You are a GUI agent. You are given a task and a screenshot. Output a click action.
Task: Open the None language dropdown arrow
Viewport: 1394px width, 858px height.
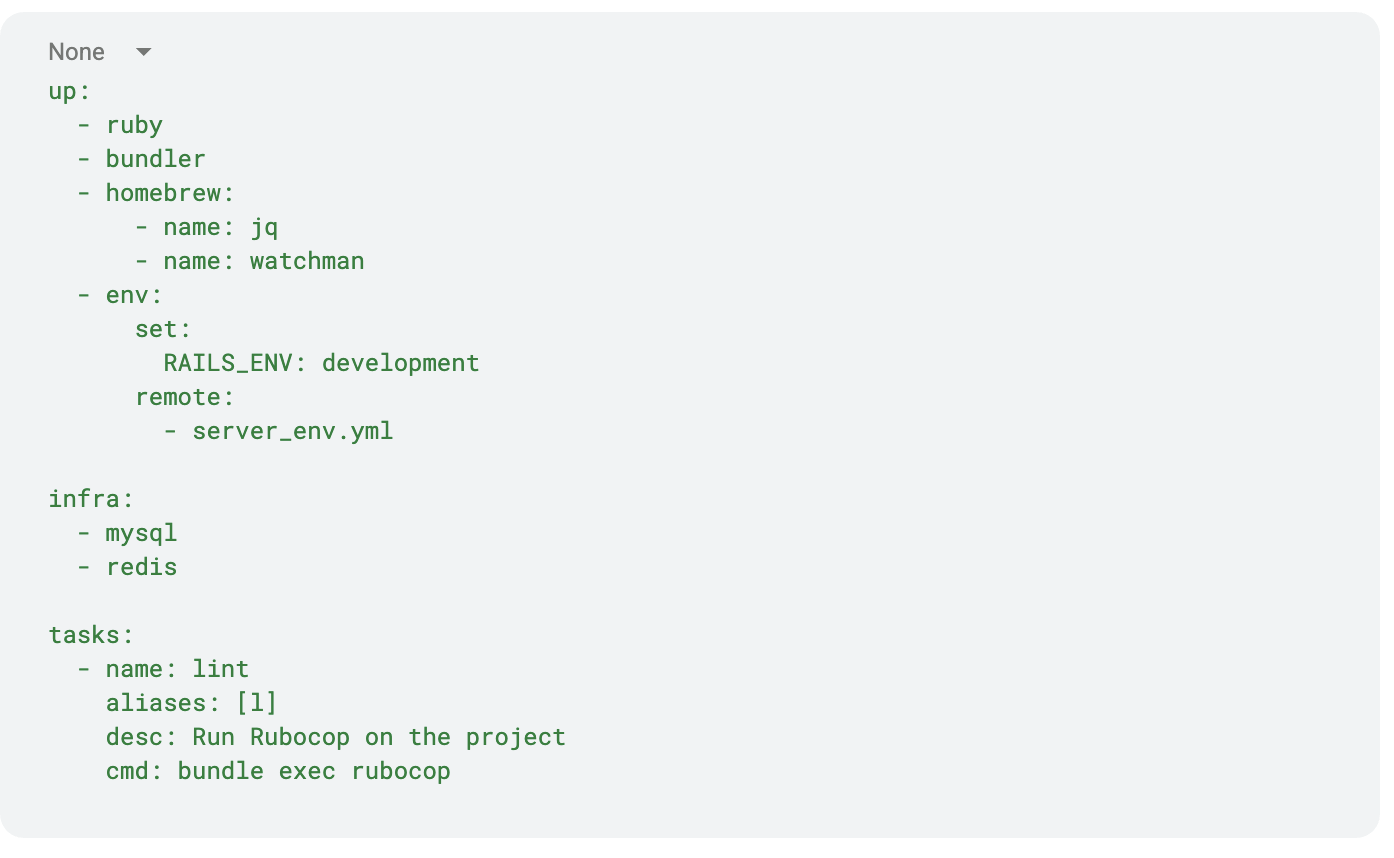[143, 52]
